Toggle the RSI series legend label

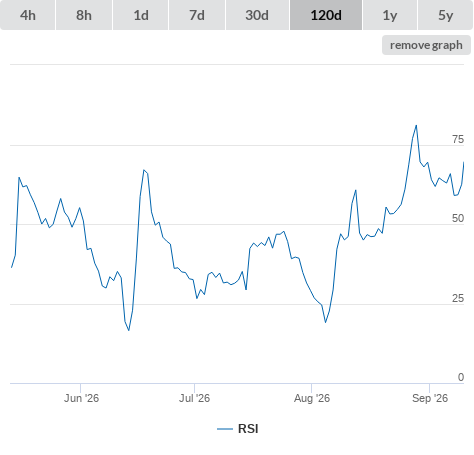[x=248, y=429]
